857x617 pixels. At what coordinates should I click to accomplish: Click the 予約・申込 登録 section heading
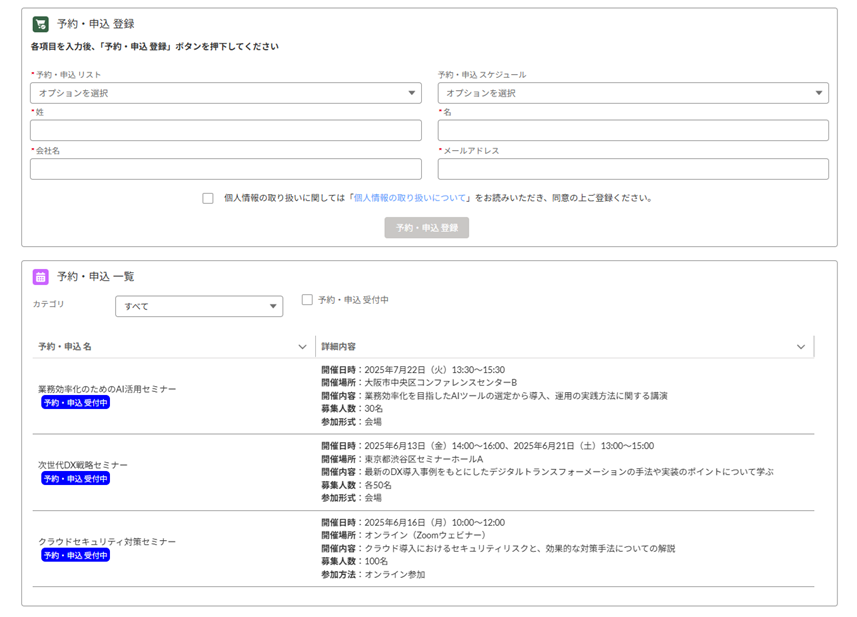coord(96,24)
